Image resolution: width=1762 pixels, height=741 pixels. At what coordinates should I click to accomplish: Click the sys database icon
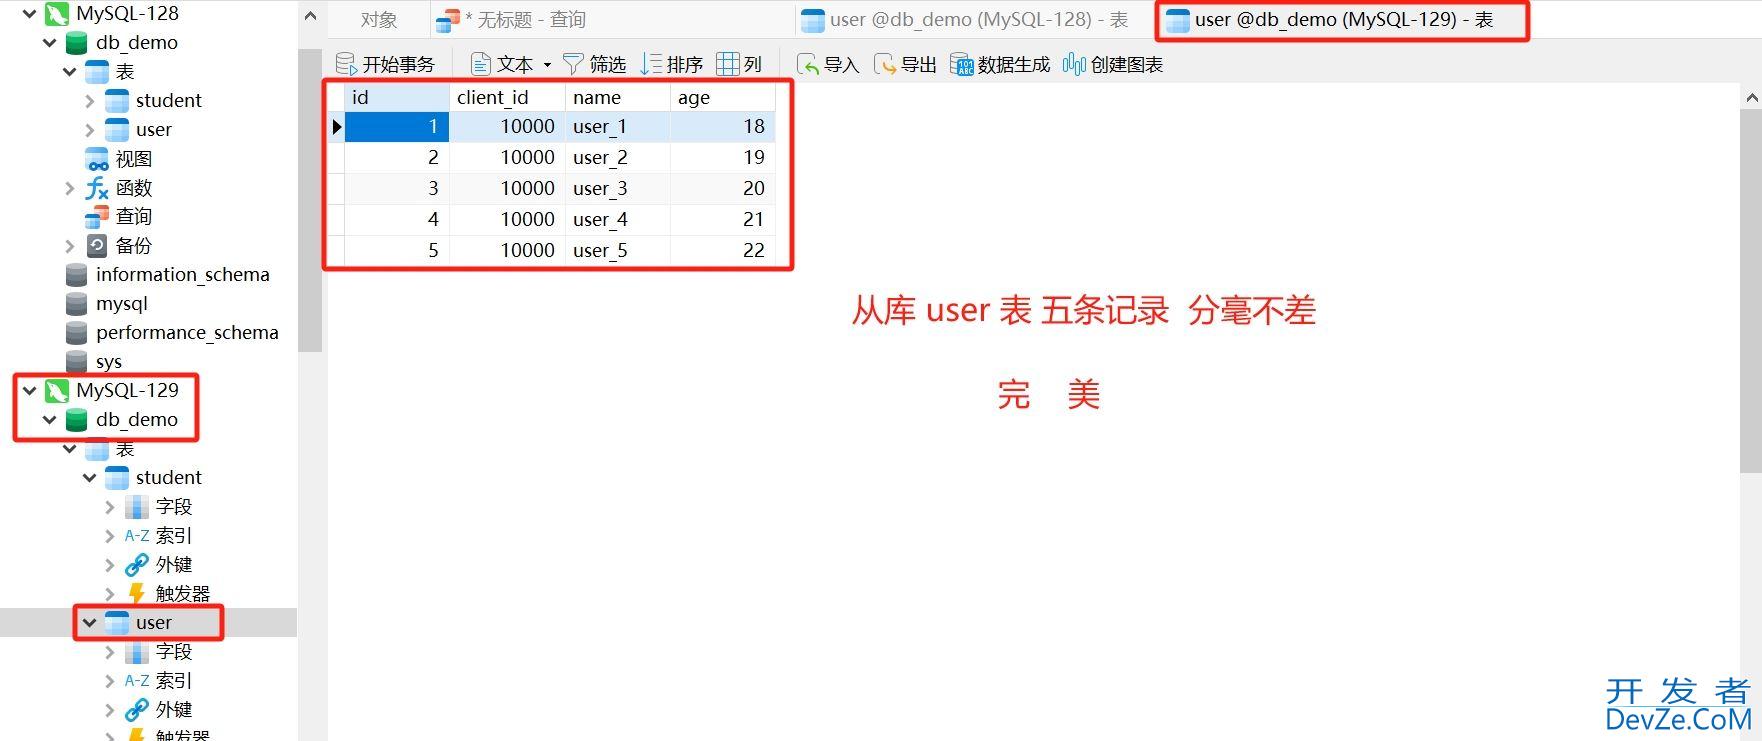click(x=76, y=362)
